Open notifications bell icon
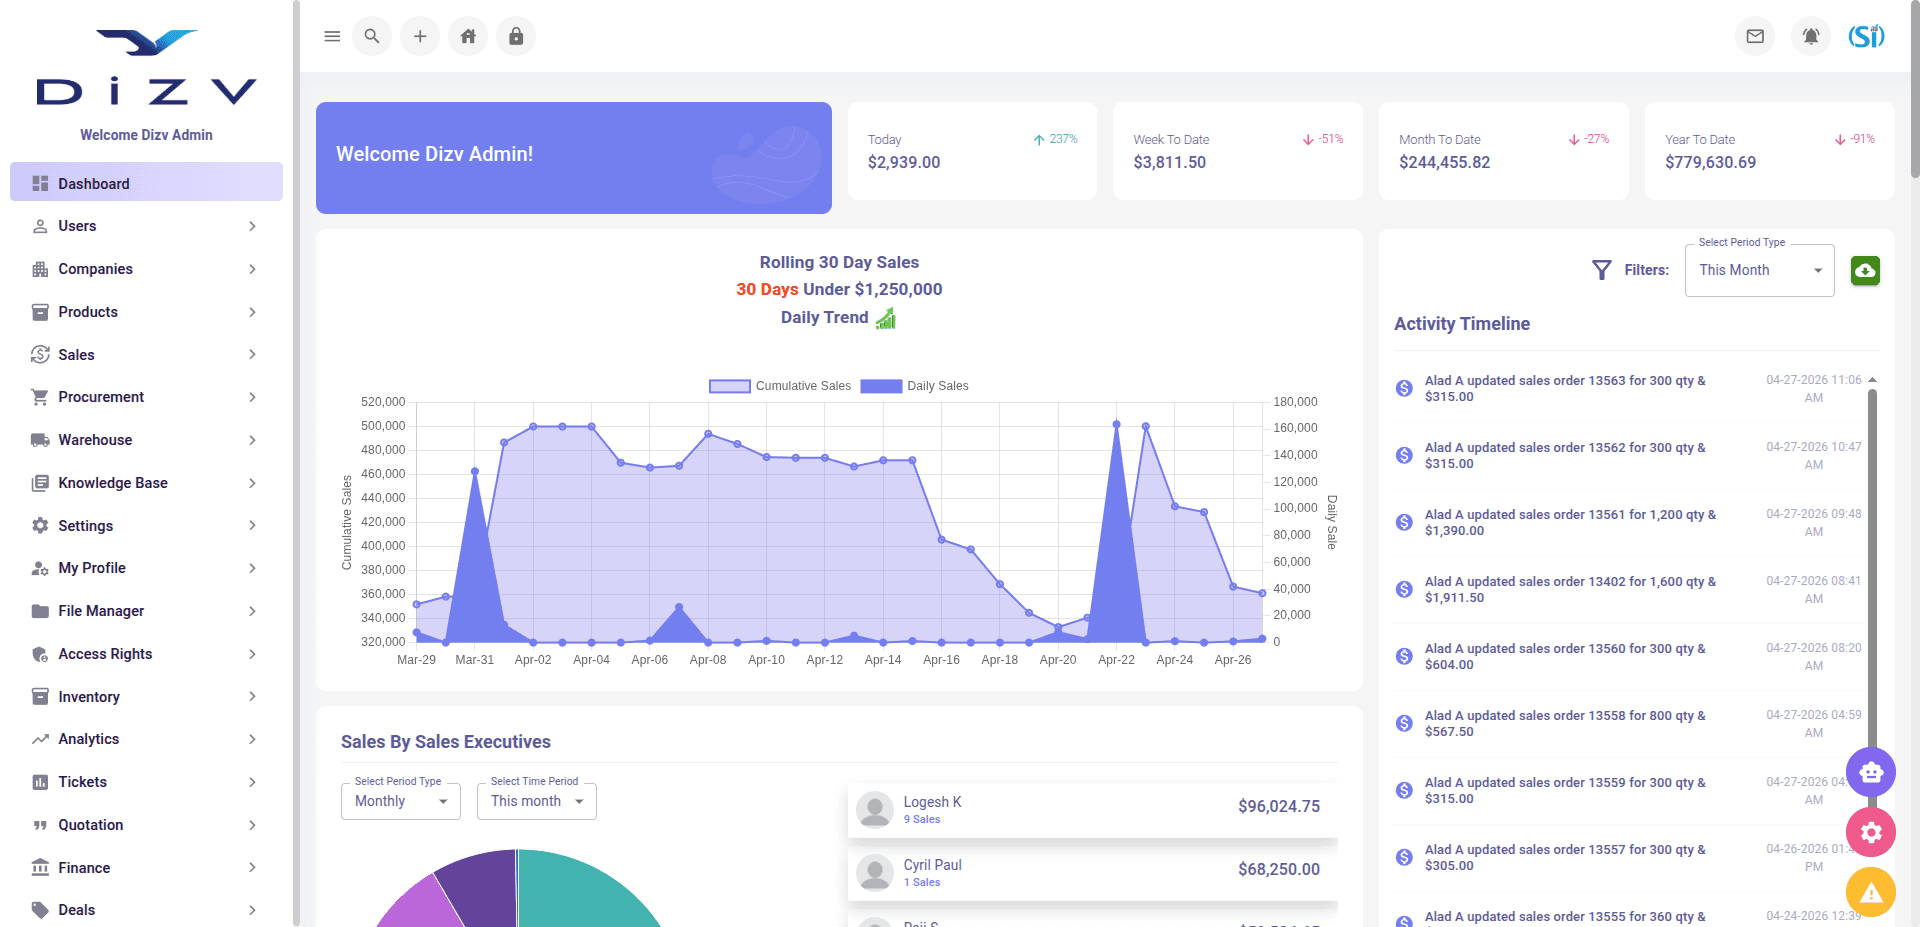The image size is (1920, 927). [1811, 36]
